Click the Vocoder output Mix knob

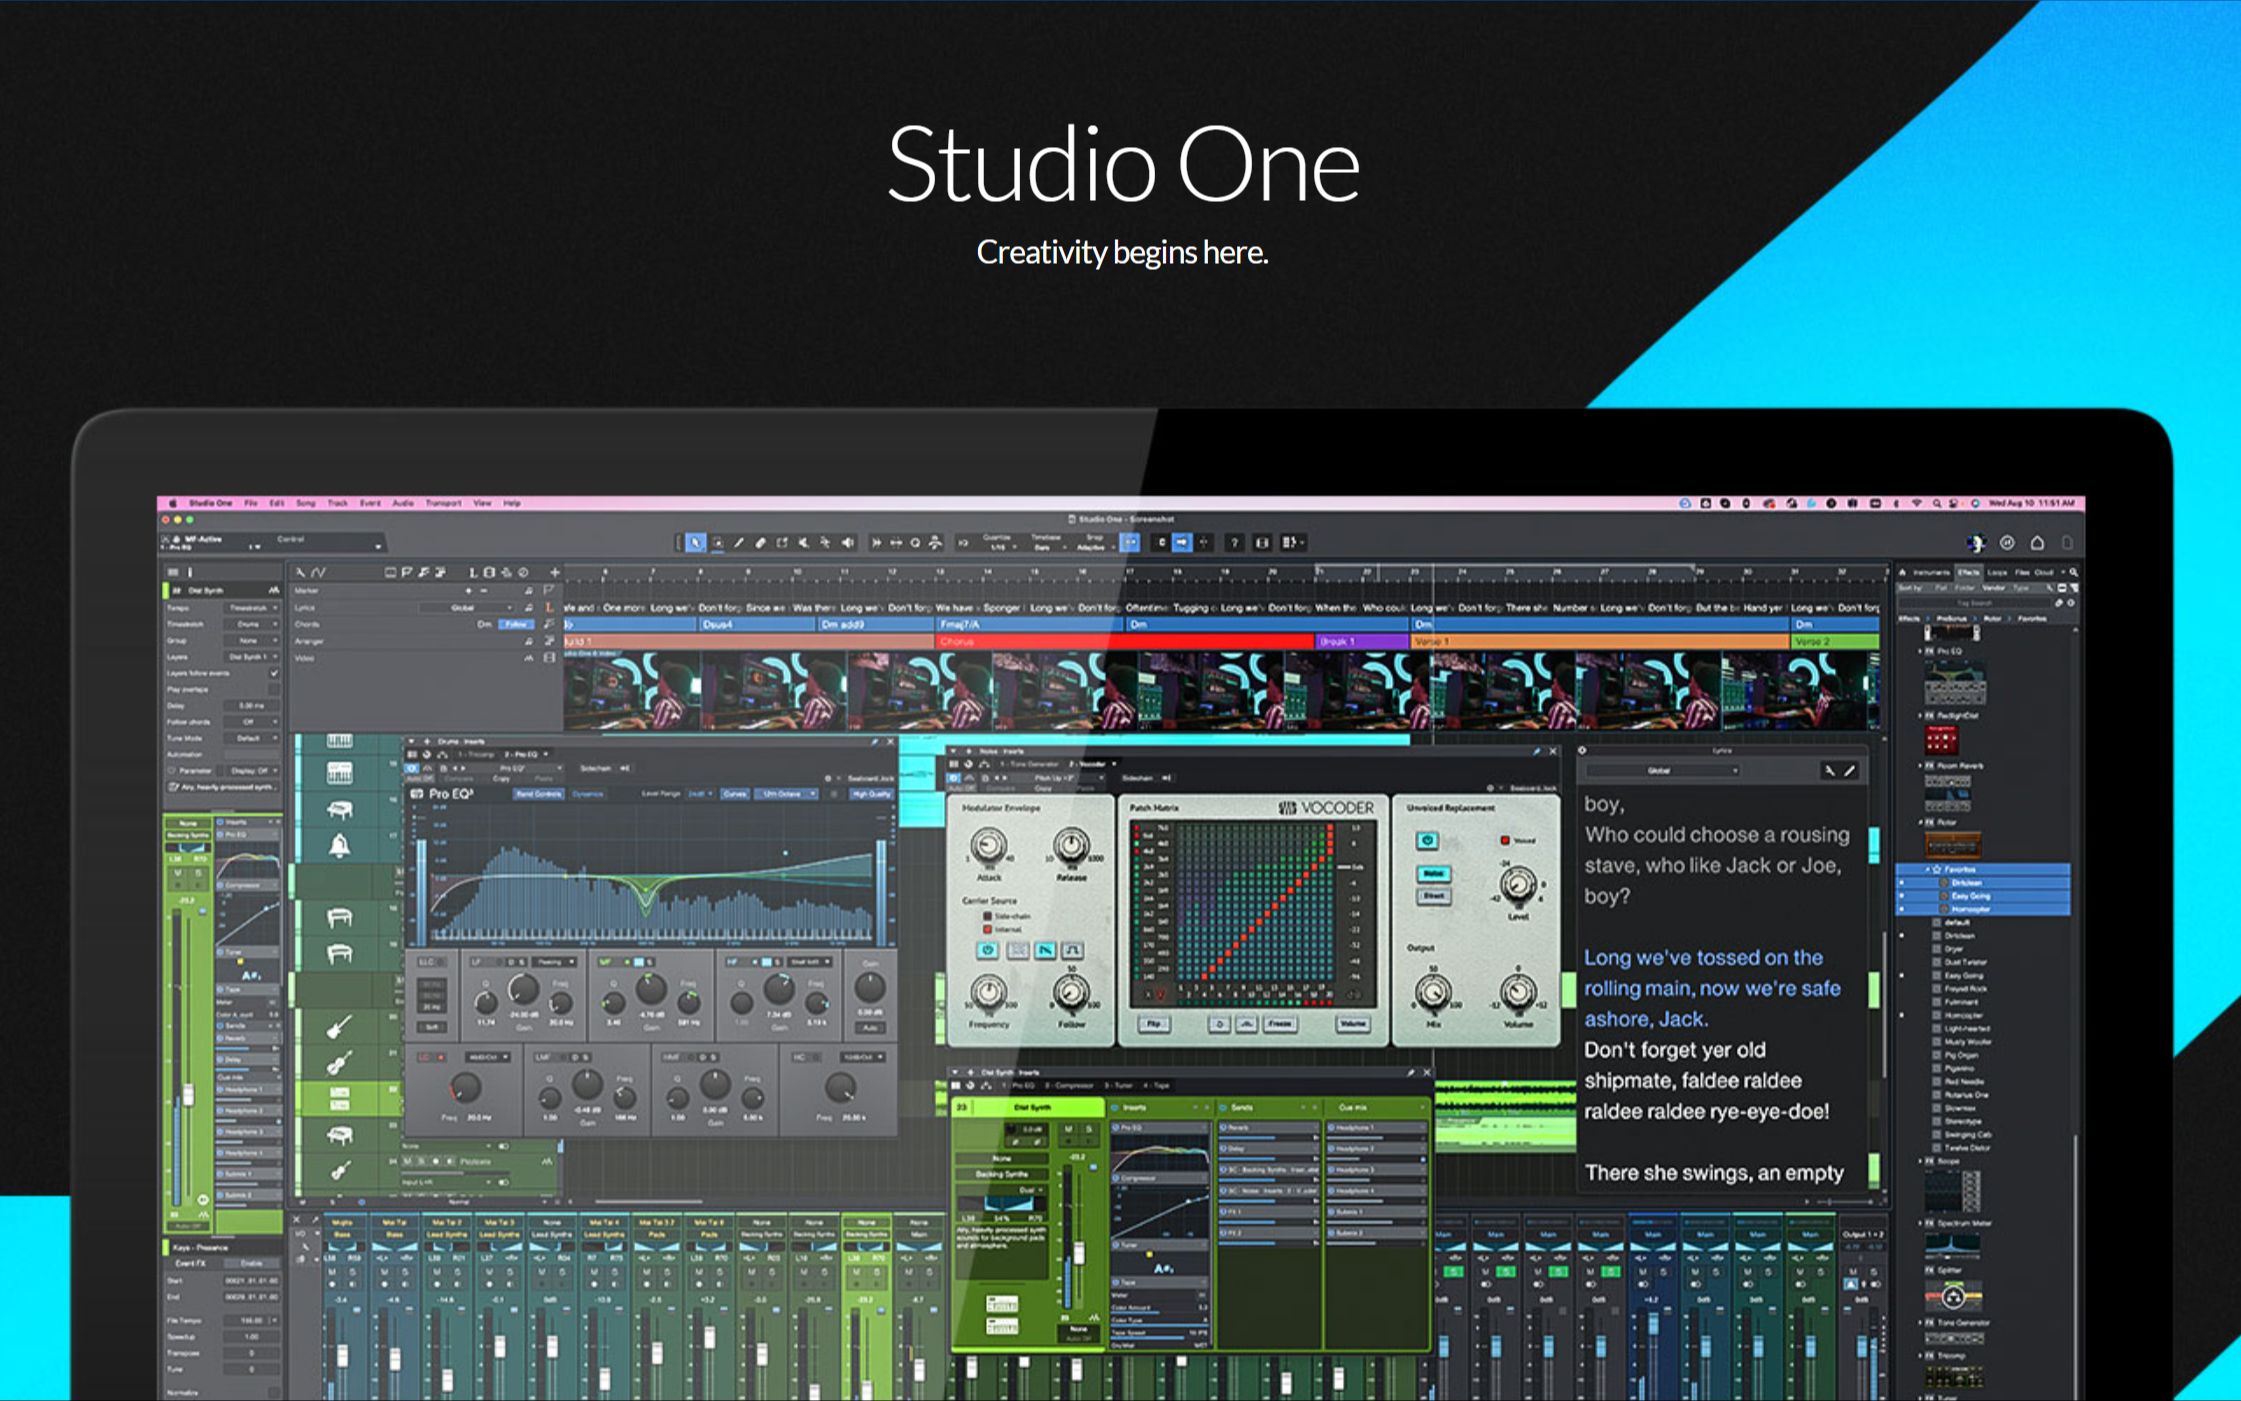click(x=1434, y=992)
